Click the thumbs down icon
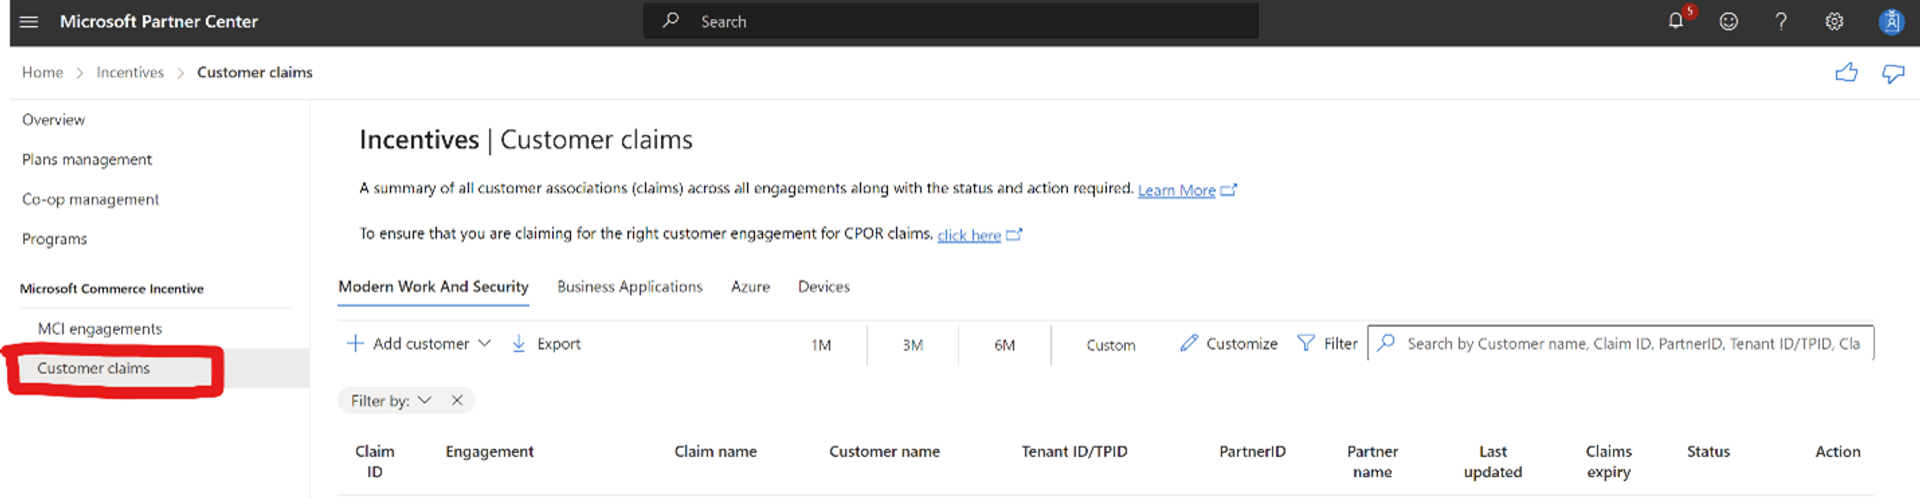The height and width of the screenshot is (498, 1920). (1893, 73)
